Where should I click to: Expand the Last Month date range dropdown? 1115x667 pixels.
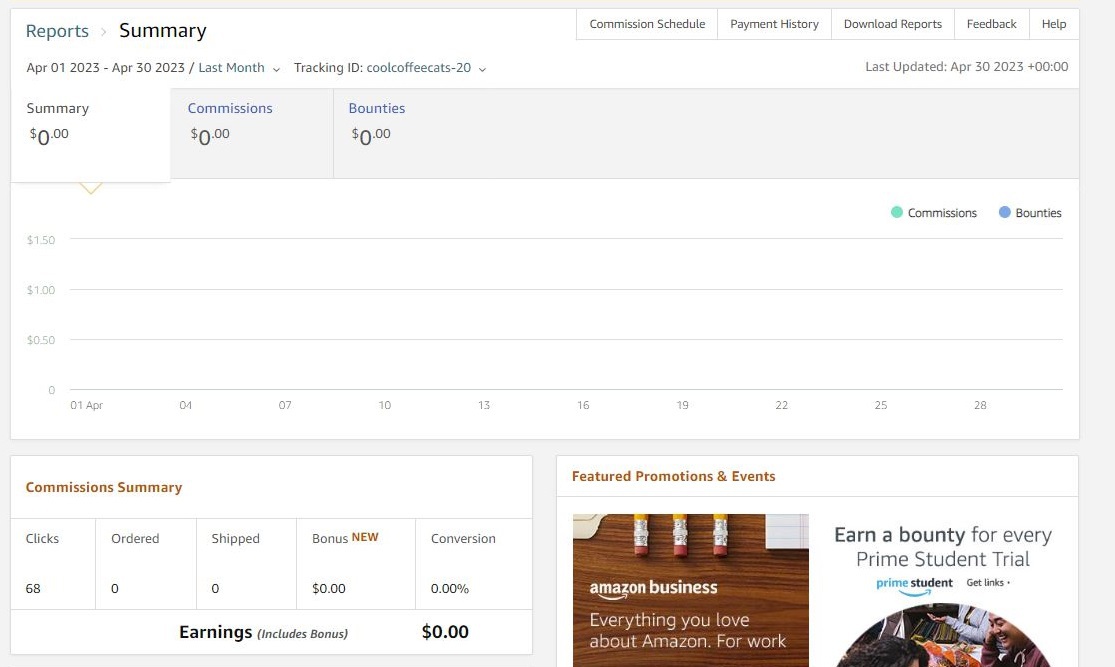[x=239, y=68]
